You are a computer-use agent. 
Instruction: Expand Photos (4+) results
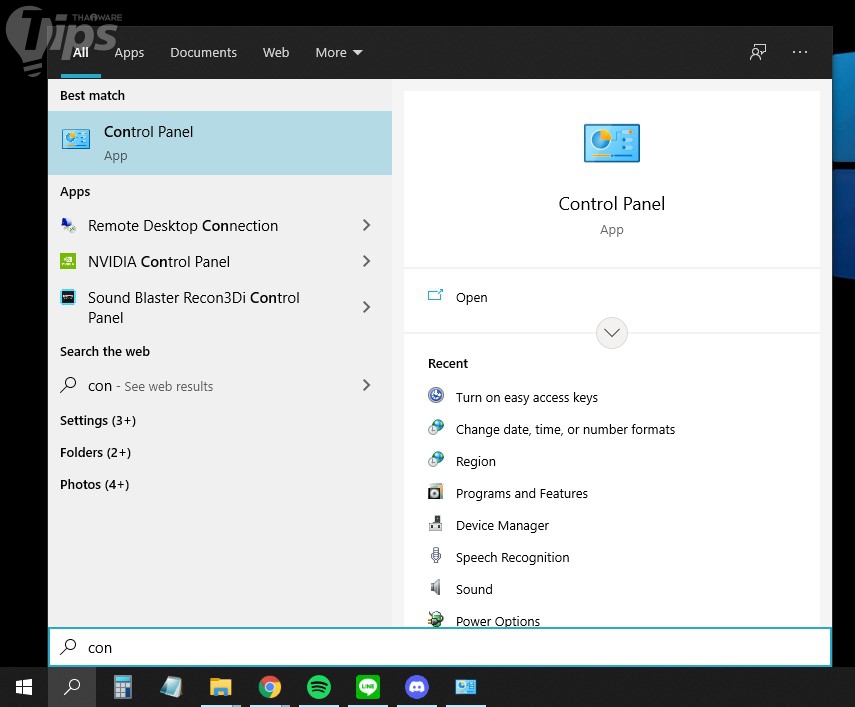click(94, 485)
